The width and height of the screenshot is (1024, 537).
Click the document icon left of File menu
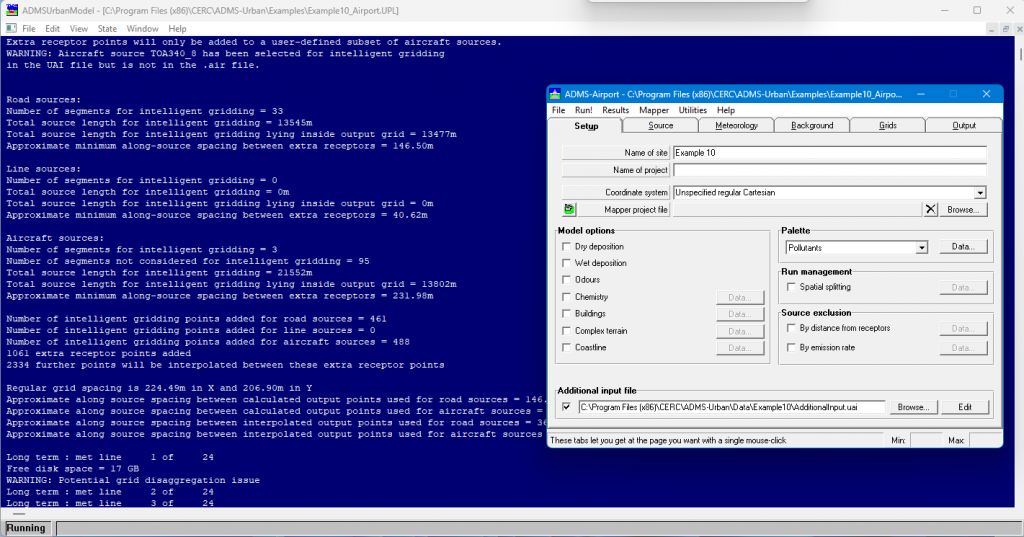[11, 29]
